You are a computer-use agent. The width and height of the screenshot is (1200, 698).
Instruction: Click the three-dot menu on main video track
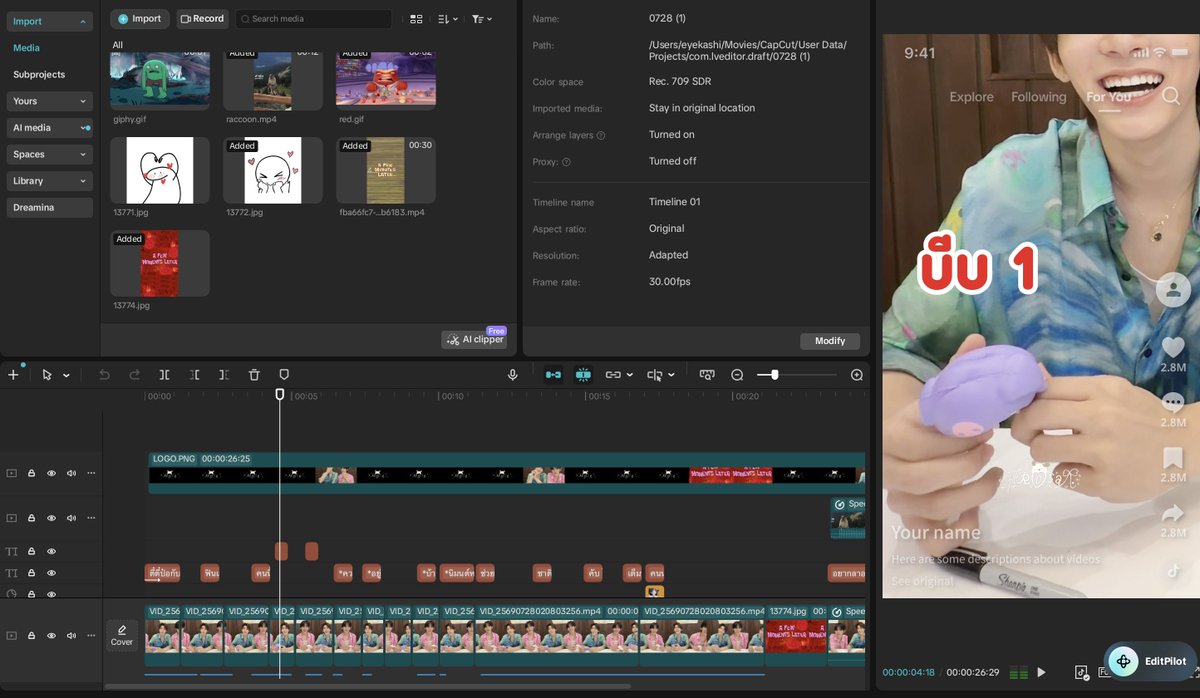click(91, 635)
